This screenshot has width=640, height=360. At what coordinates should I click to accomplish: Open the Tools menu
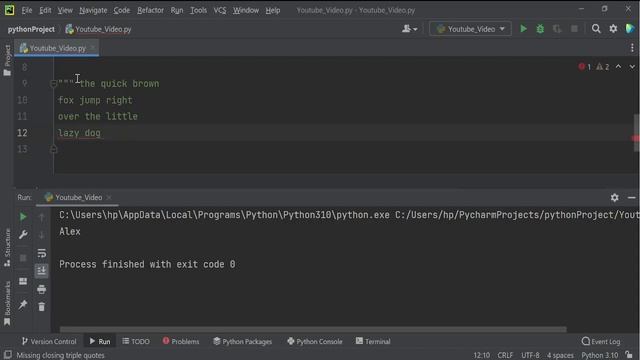pyautogui.click(x=198, y=10)
